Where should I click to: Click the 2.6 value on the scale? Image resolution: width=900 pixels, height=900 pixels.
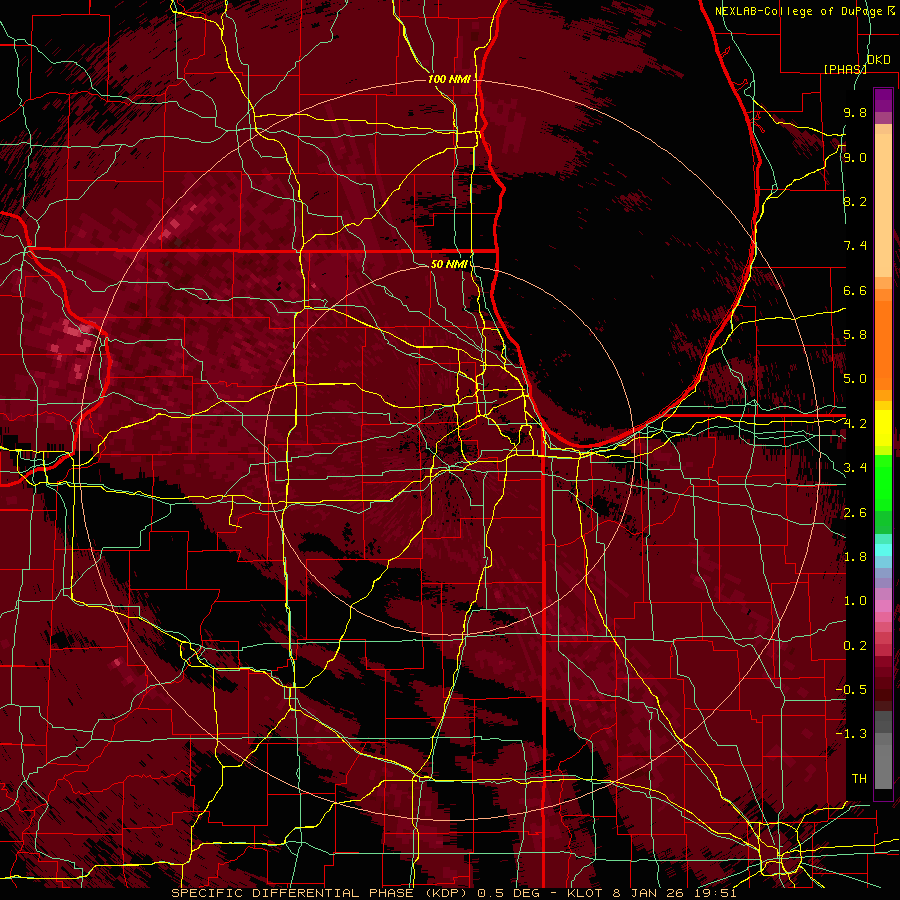[x=855, y=513]
